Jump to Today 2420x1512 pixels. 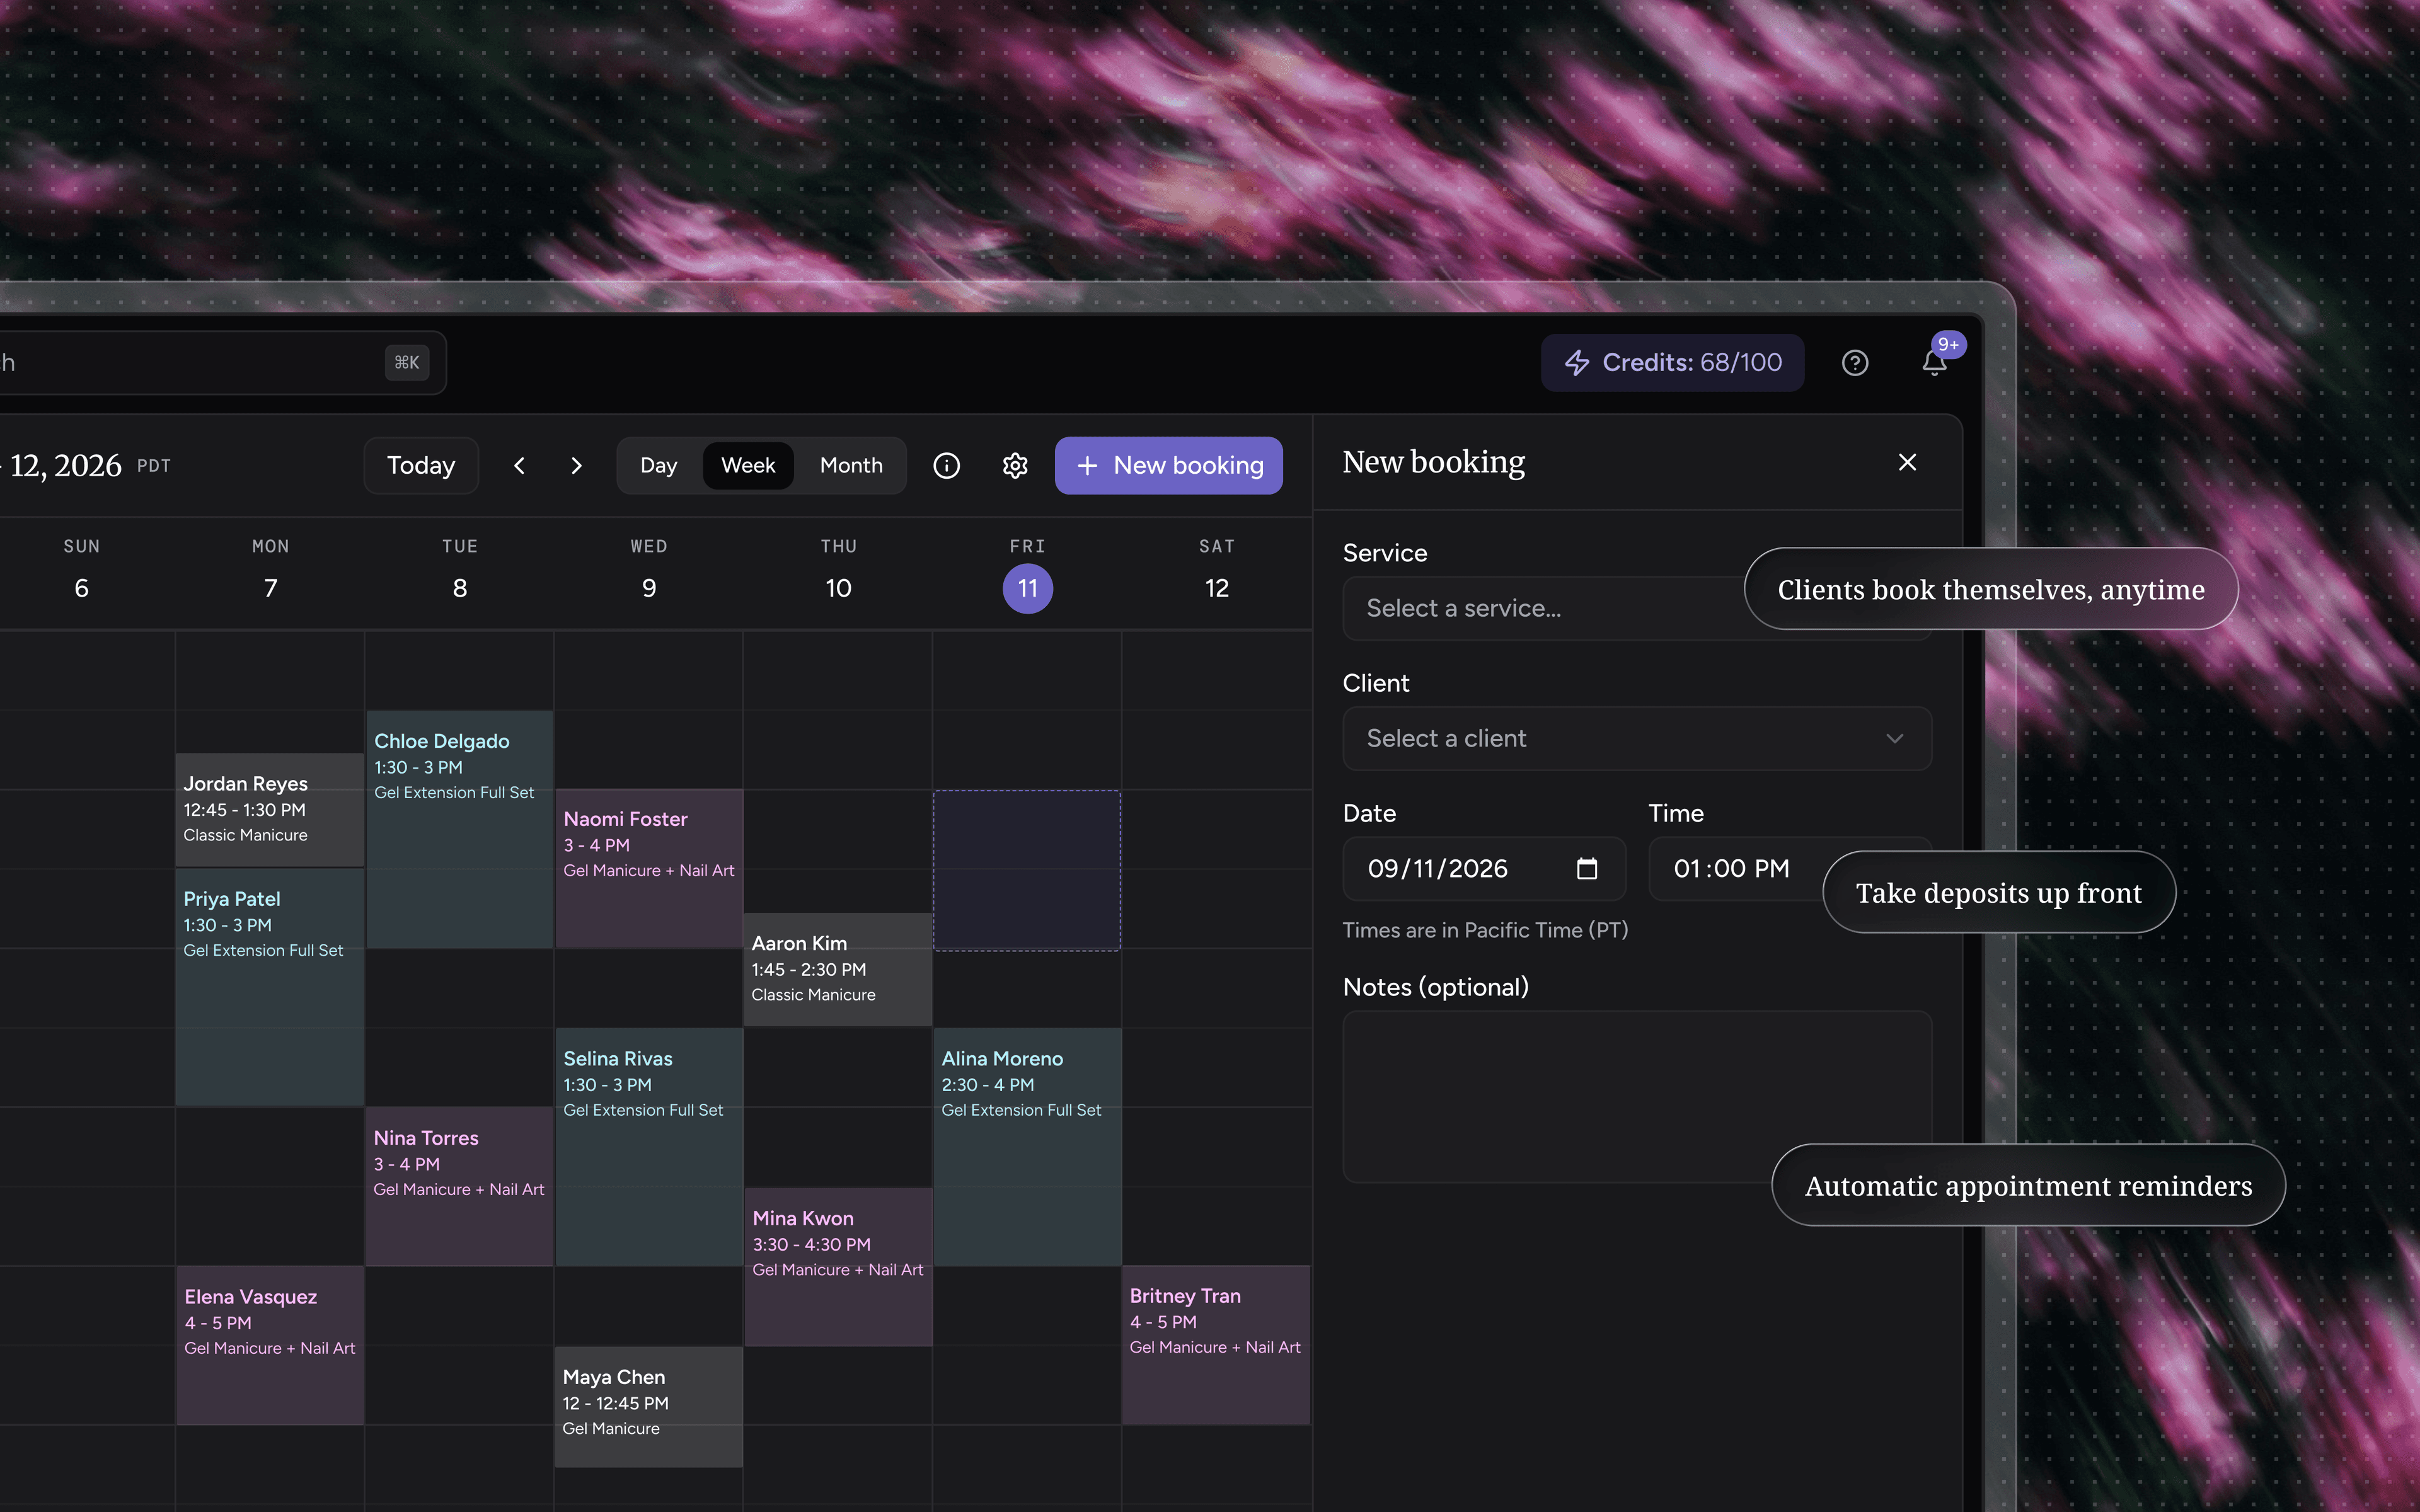coord(421,466)
